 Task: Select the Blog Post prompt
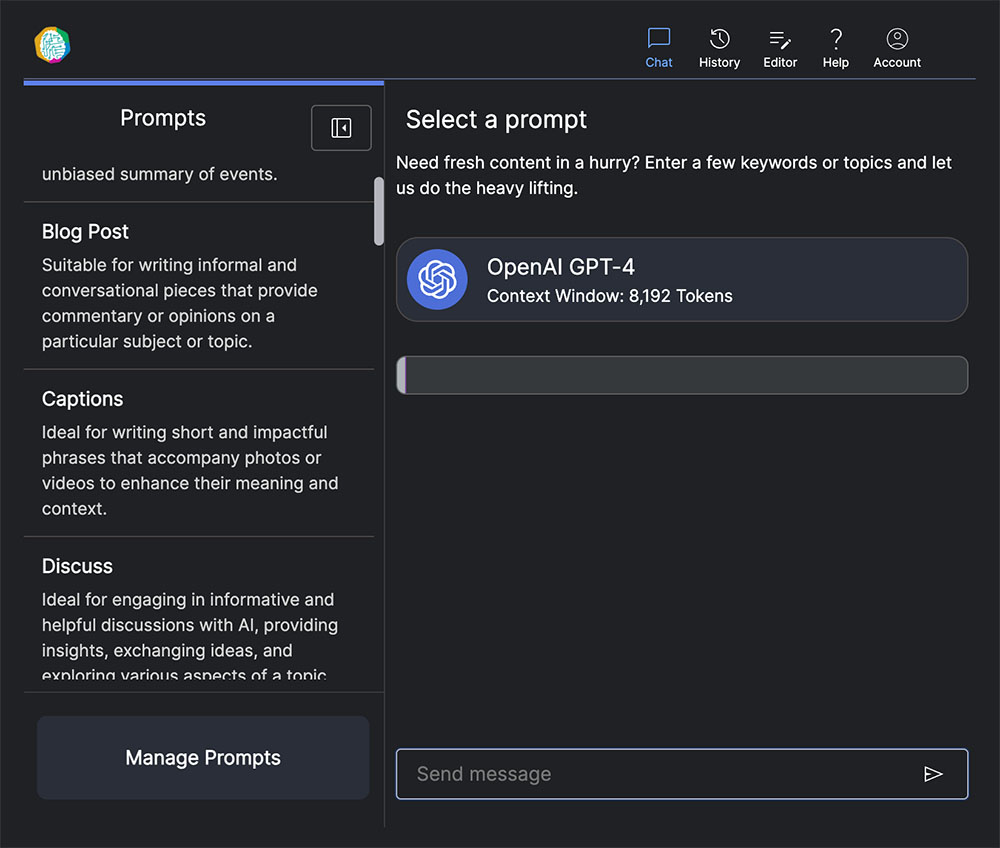pyautogui.click(x=199, y=286)
